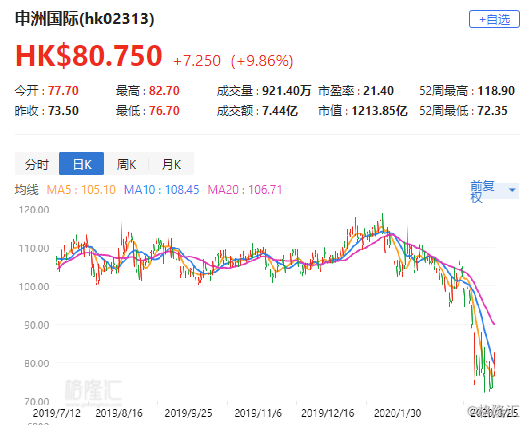Click the end of the pink MA20 line
Viewport: 527px width, 425px height.
pos(494,324)
